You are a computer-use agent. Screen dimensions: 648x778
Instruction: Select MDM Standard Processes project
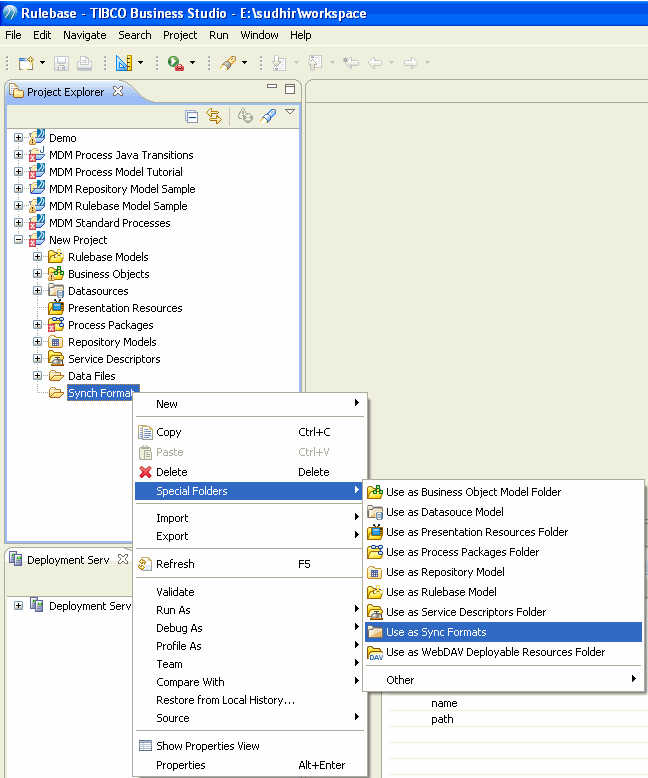(110, 223)
